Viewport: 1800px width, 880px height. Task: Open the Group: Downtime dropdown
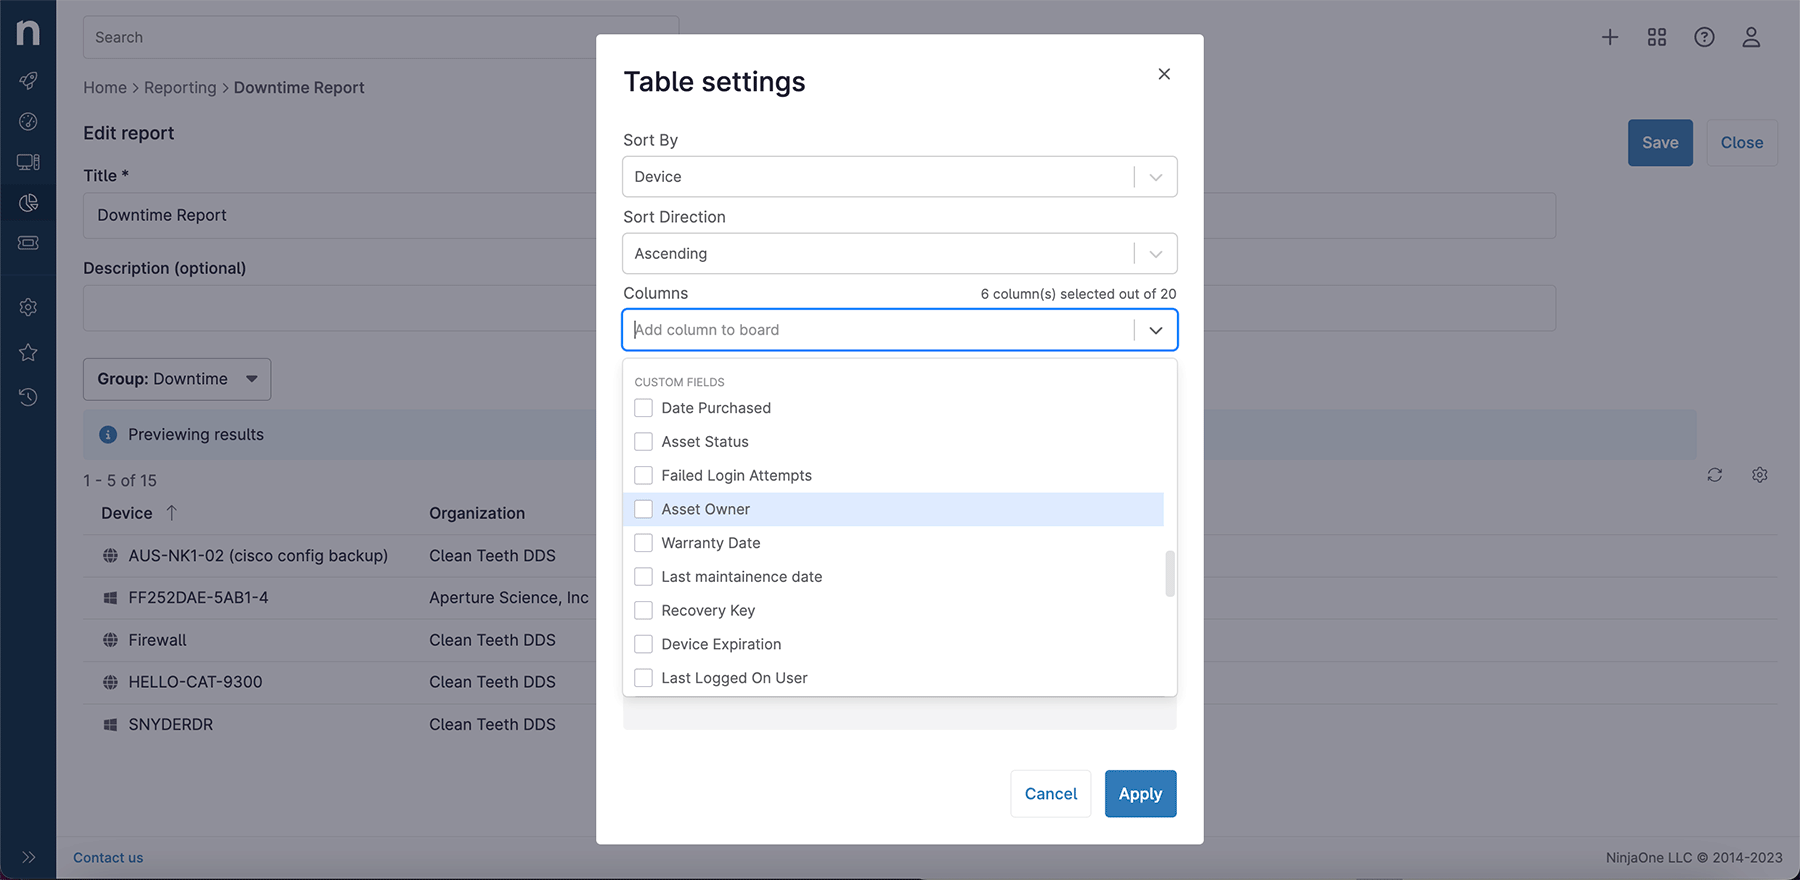tap(177, 379)
